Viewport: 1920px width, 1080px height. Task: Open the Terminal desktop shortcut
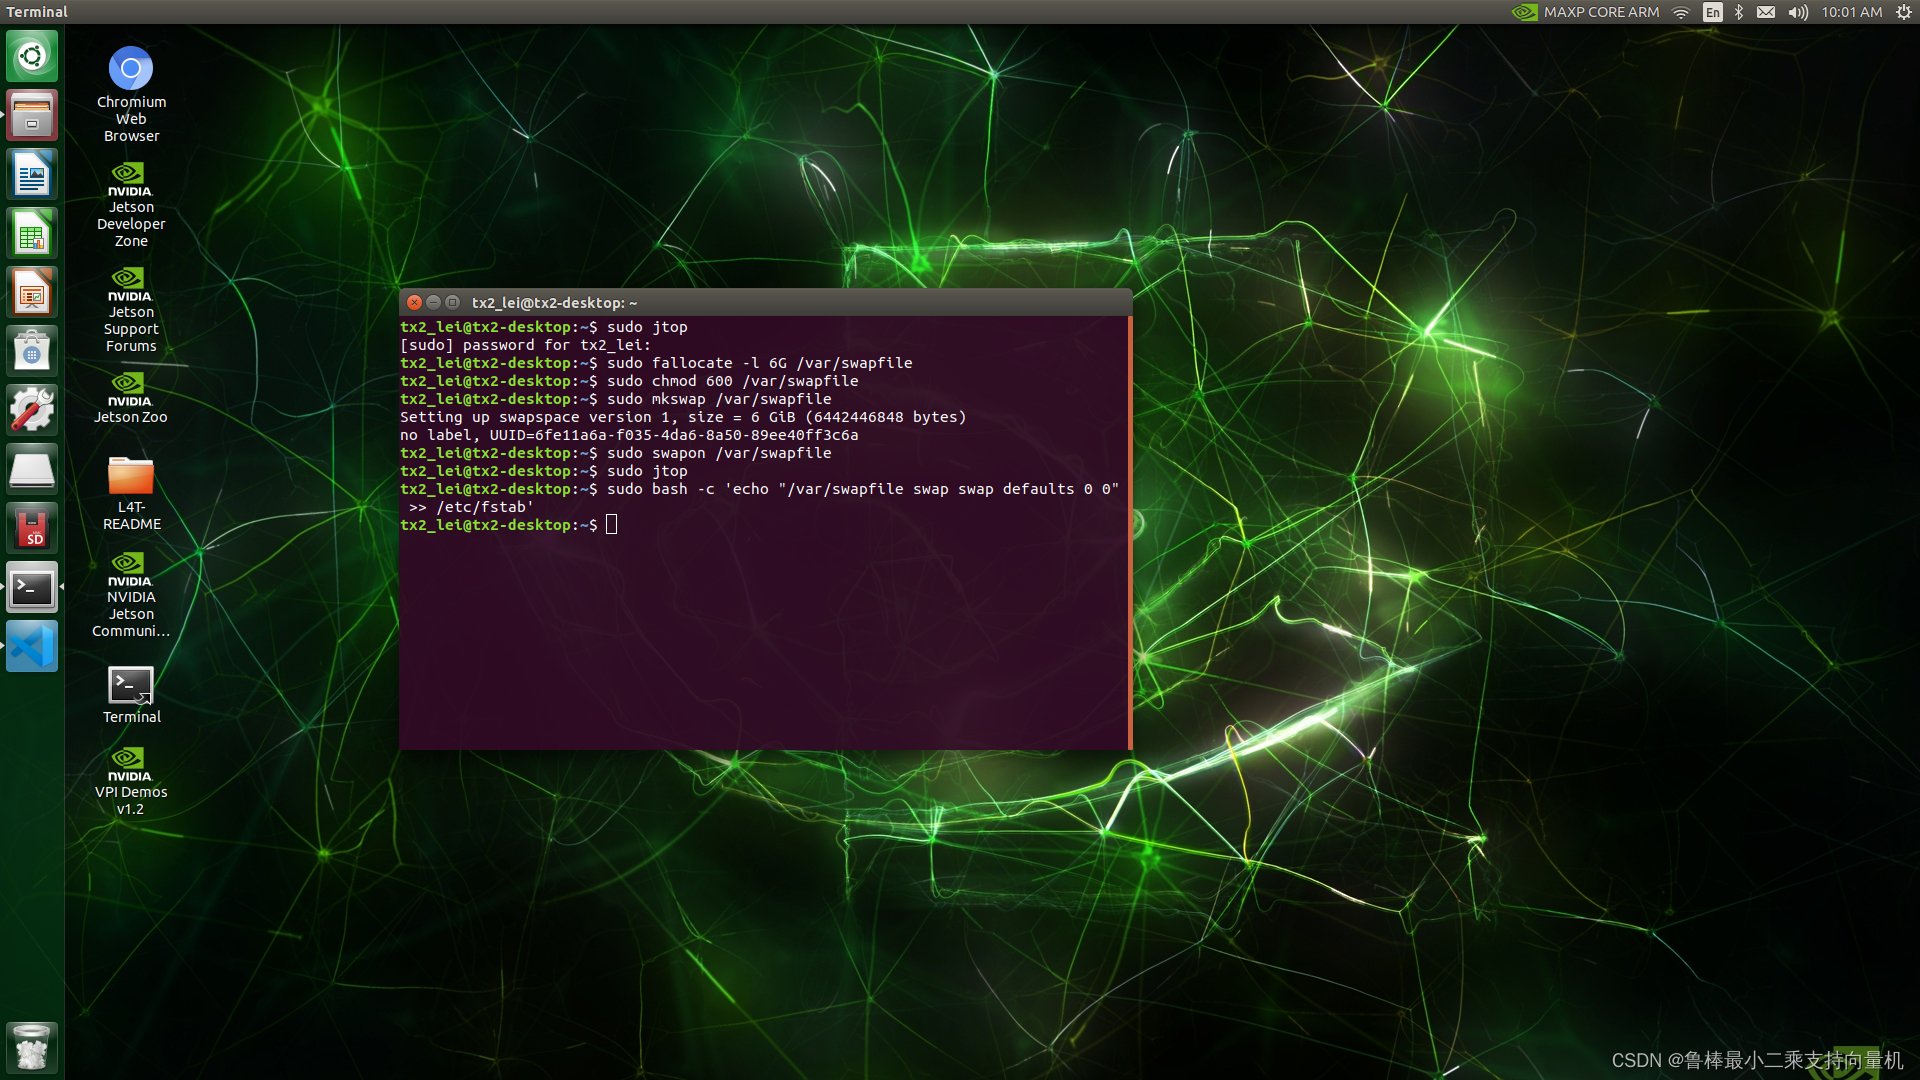tap(131, 695)
